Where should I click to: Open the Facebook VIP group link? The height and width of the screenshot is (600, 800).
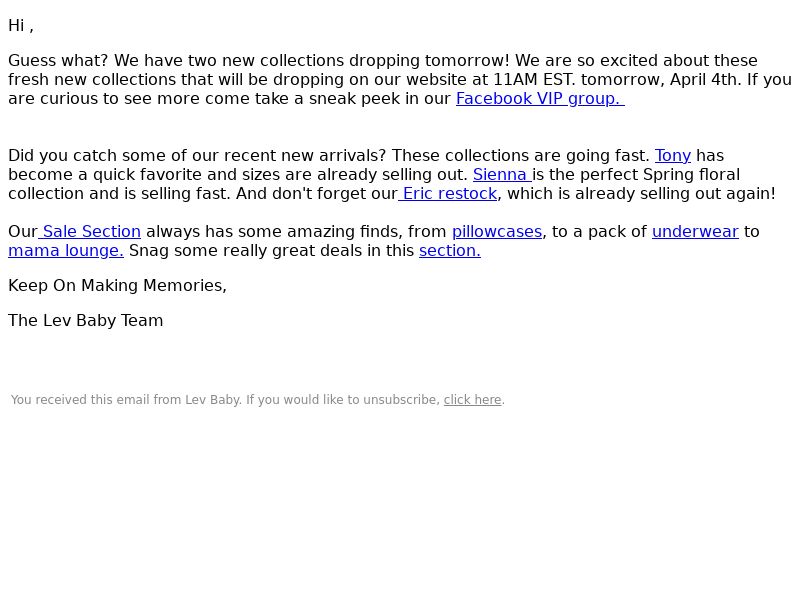540,98
